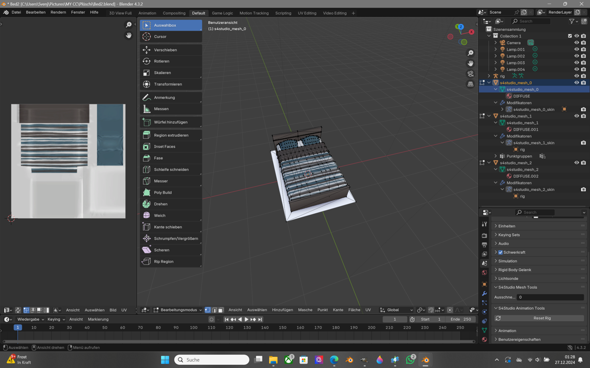Viewport: 590px width, 368px height.
Task: Activate the Kante schieben tool
Action: [x=171, y=227]
